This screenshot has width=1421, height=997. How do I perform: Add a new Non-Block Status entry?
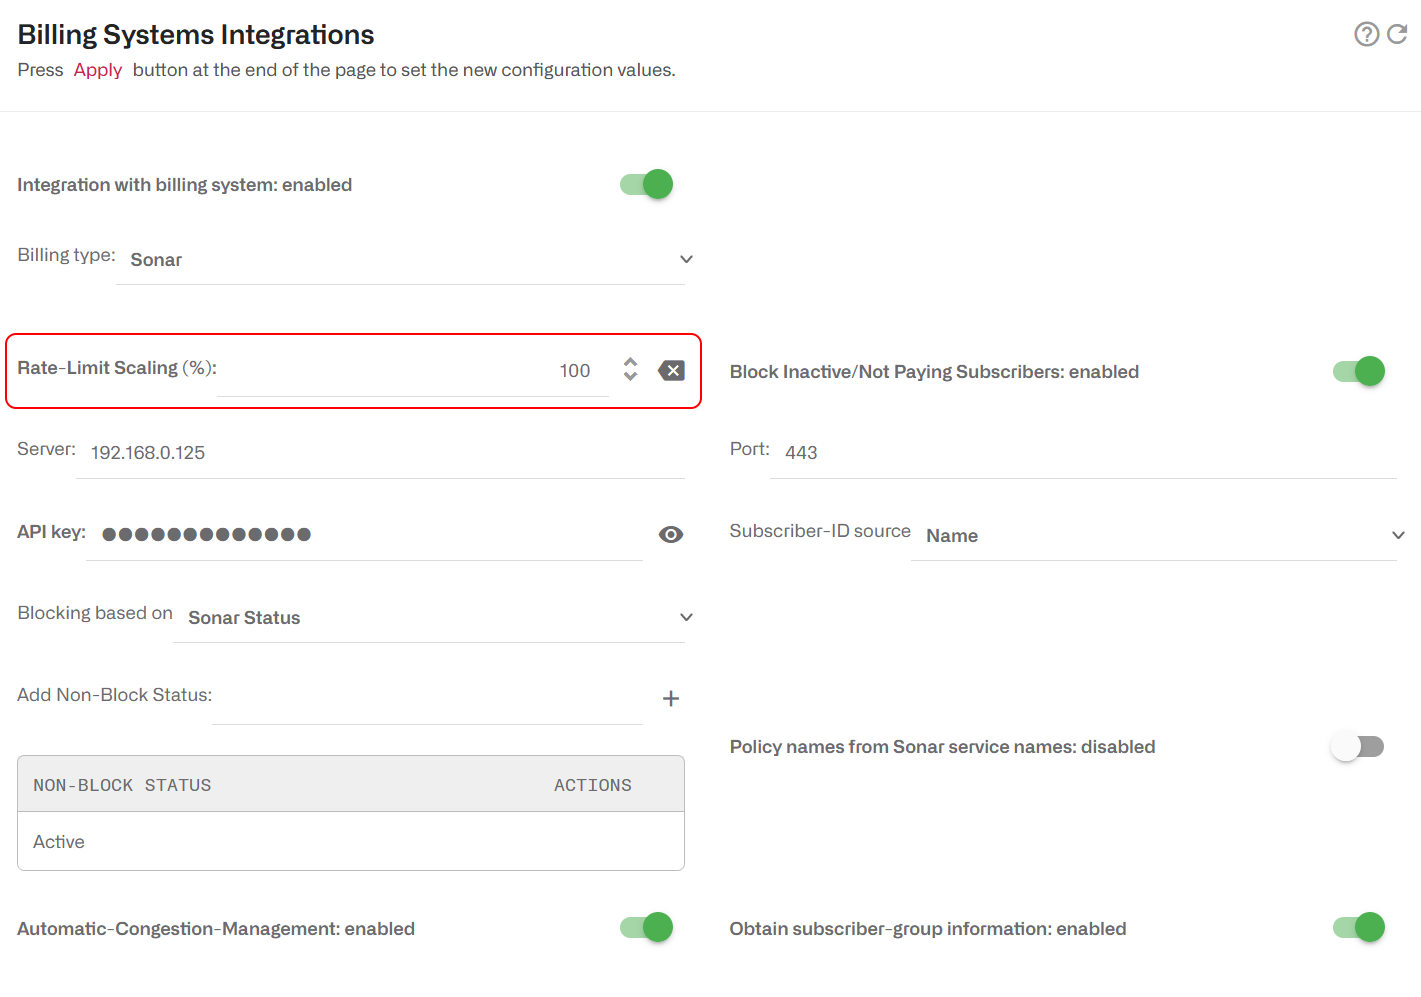670,698
